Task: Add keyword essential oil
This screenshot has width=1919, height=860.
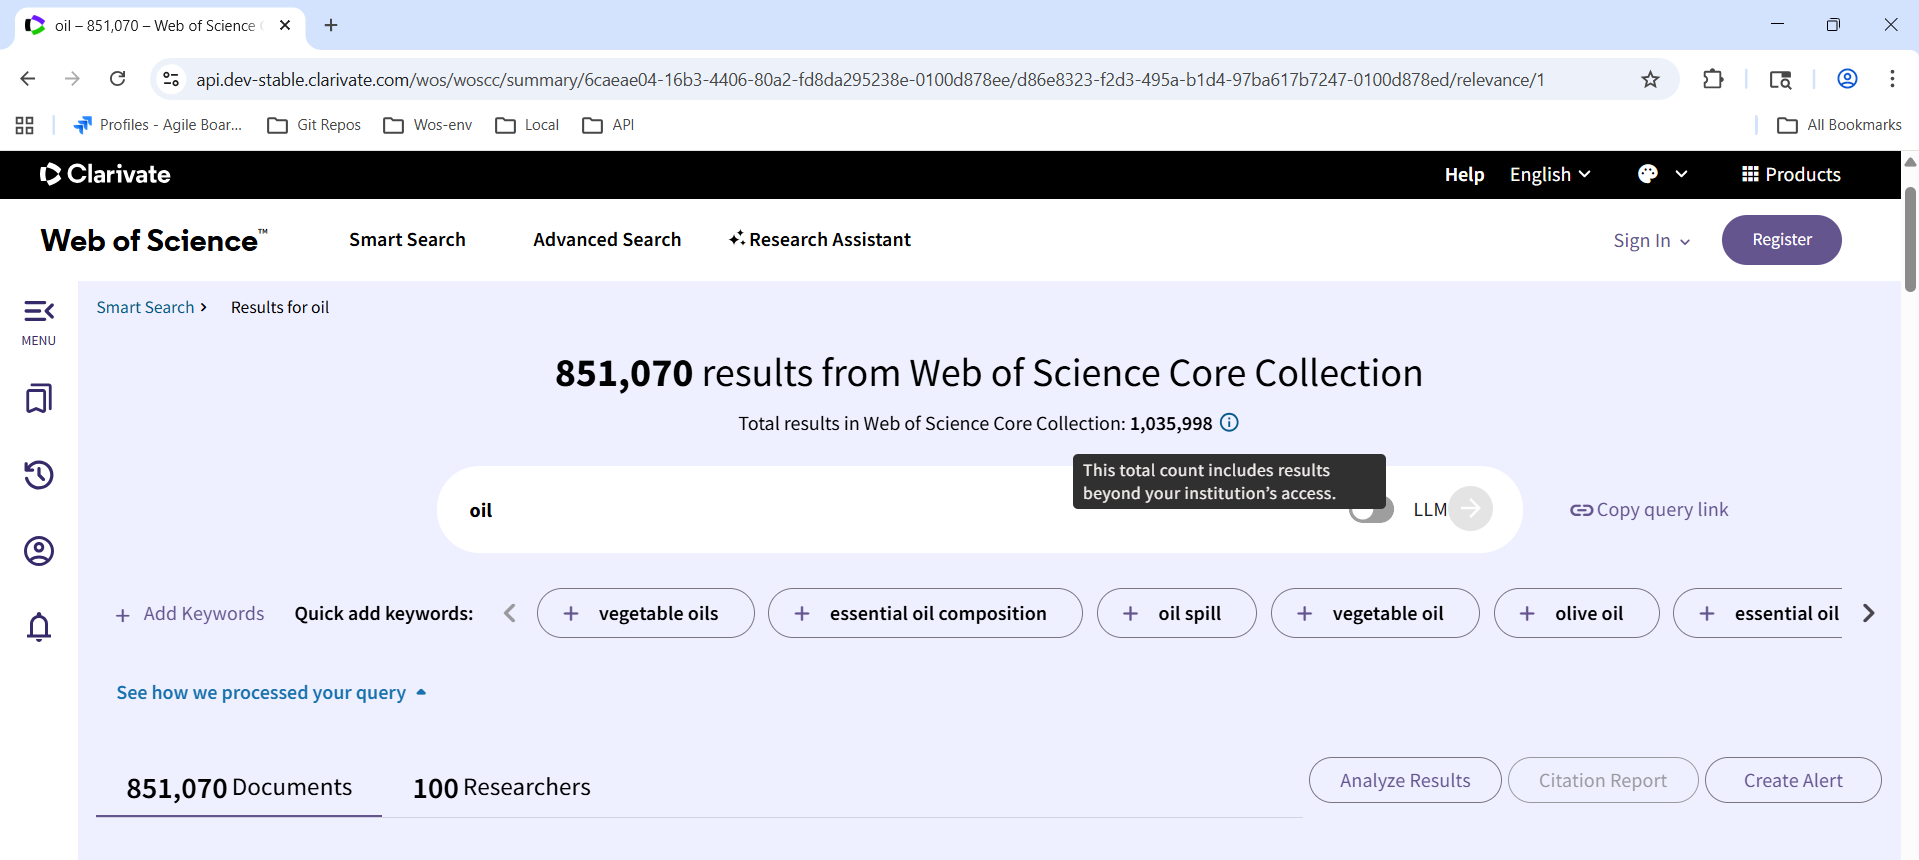Action: (1758, 613)
